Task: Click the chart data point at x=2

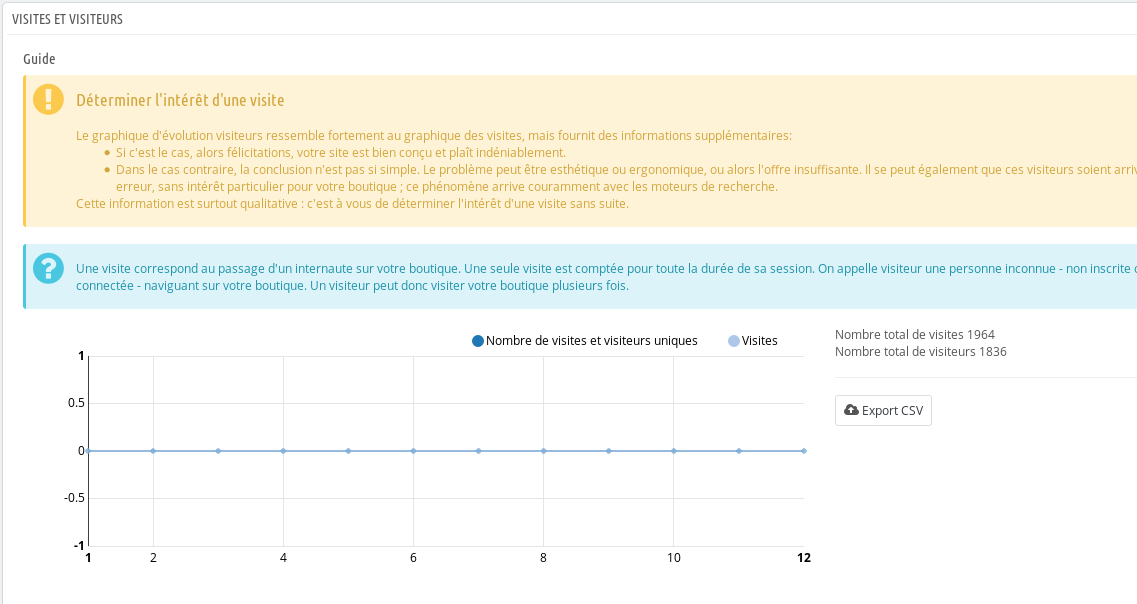Action: coord(153,451)
